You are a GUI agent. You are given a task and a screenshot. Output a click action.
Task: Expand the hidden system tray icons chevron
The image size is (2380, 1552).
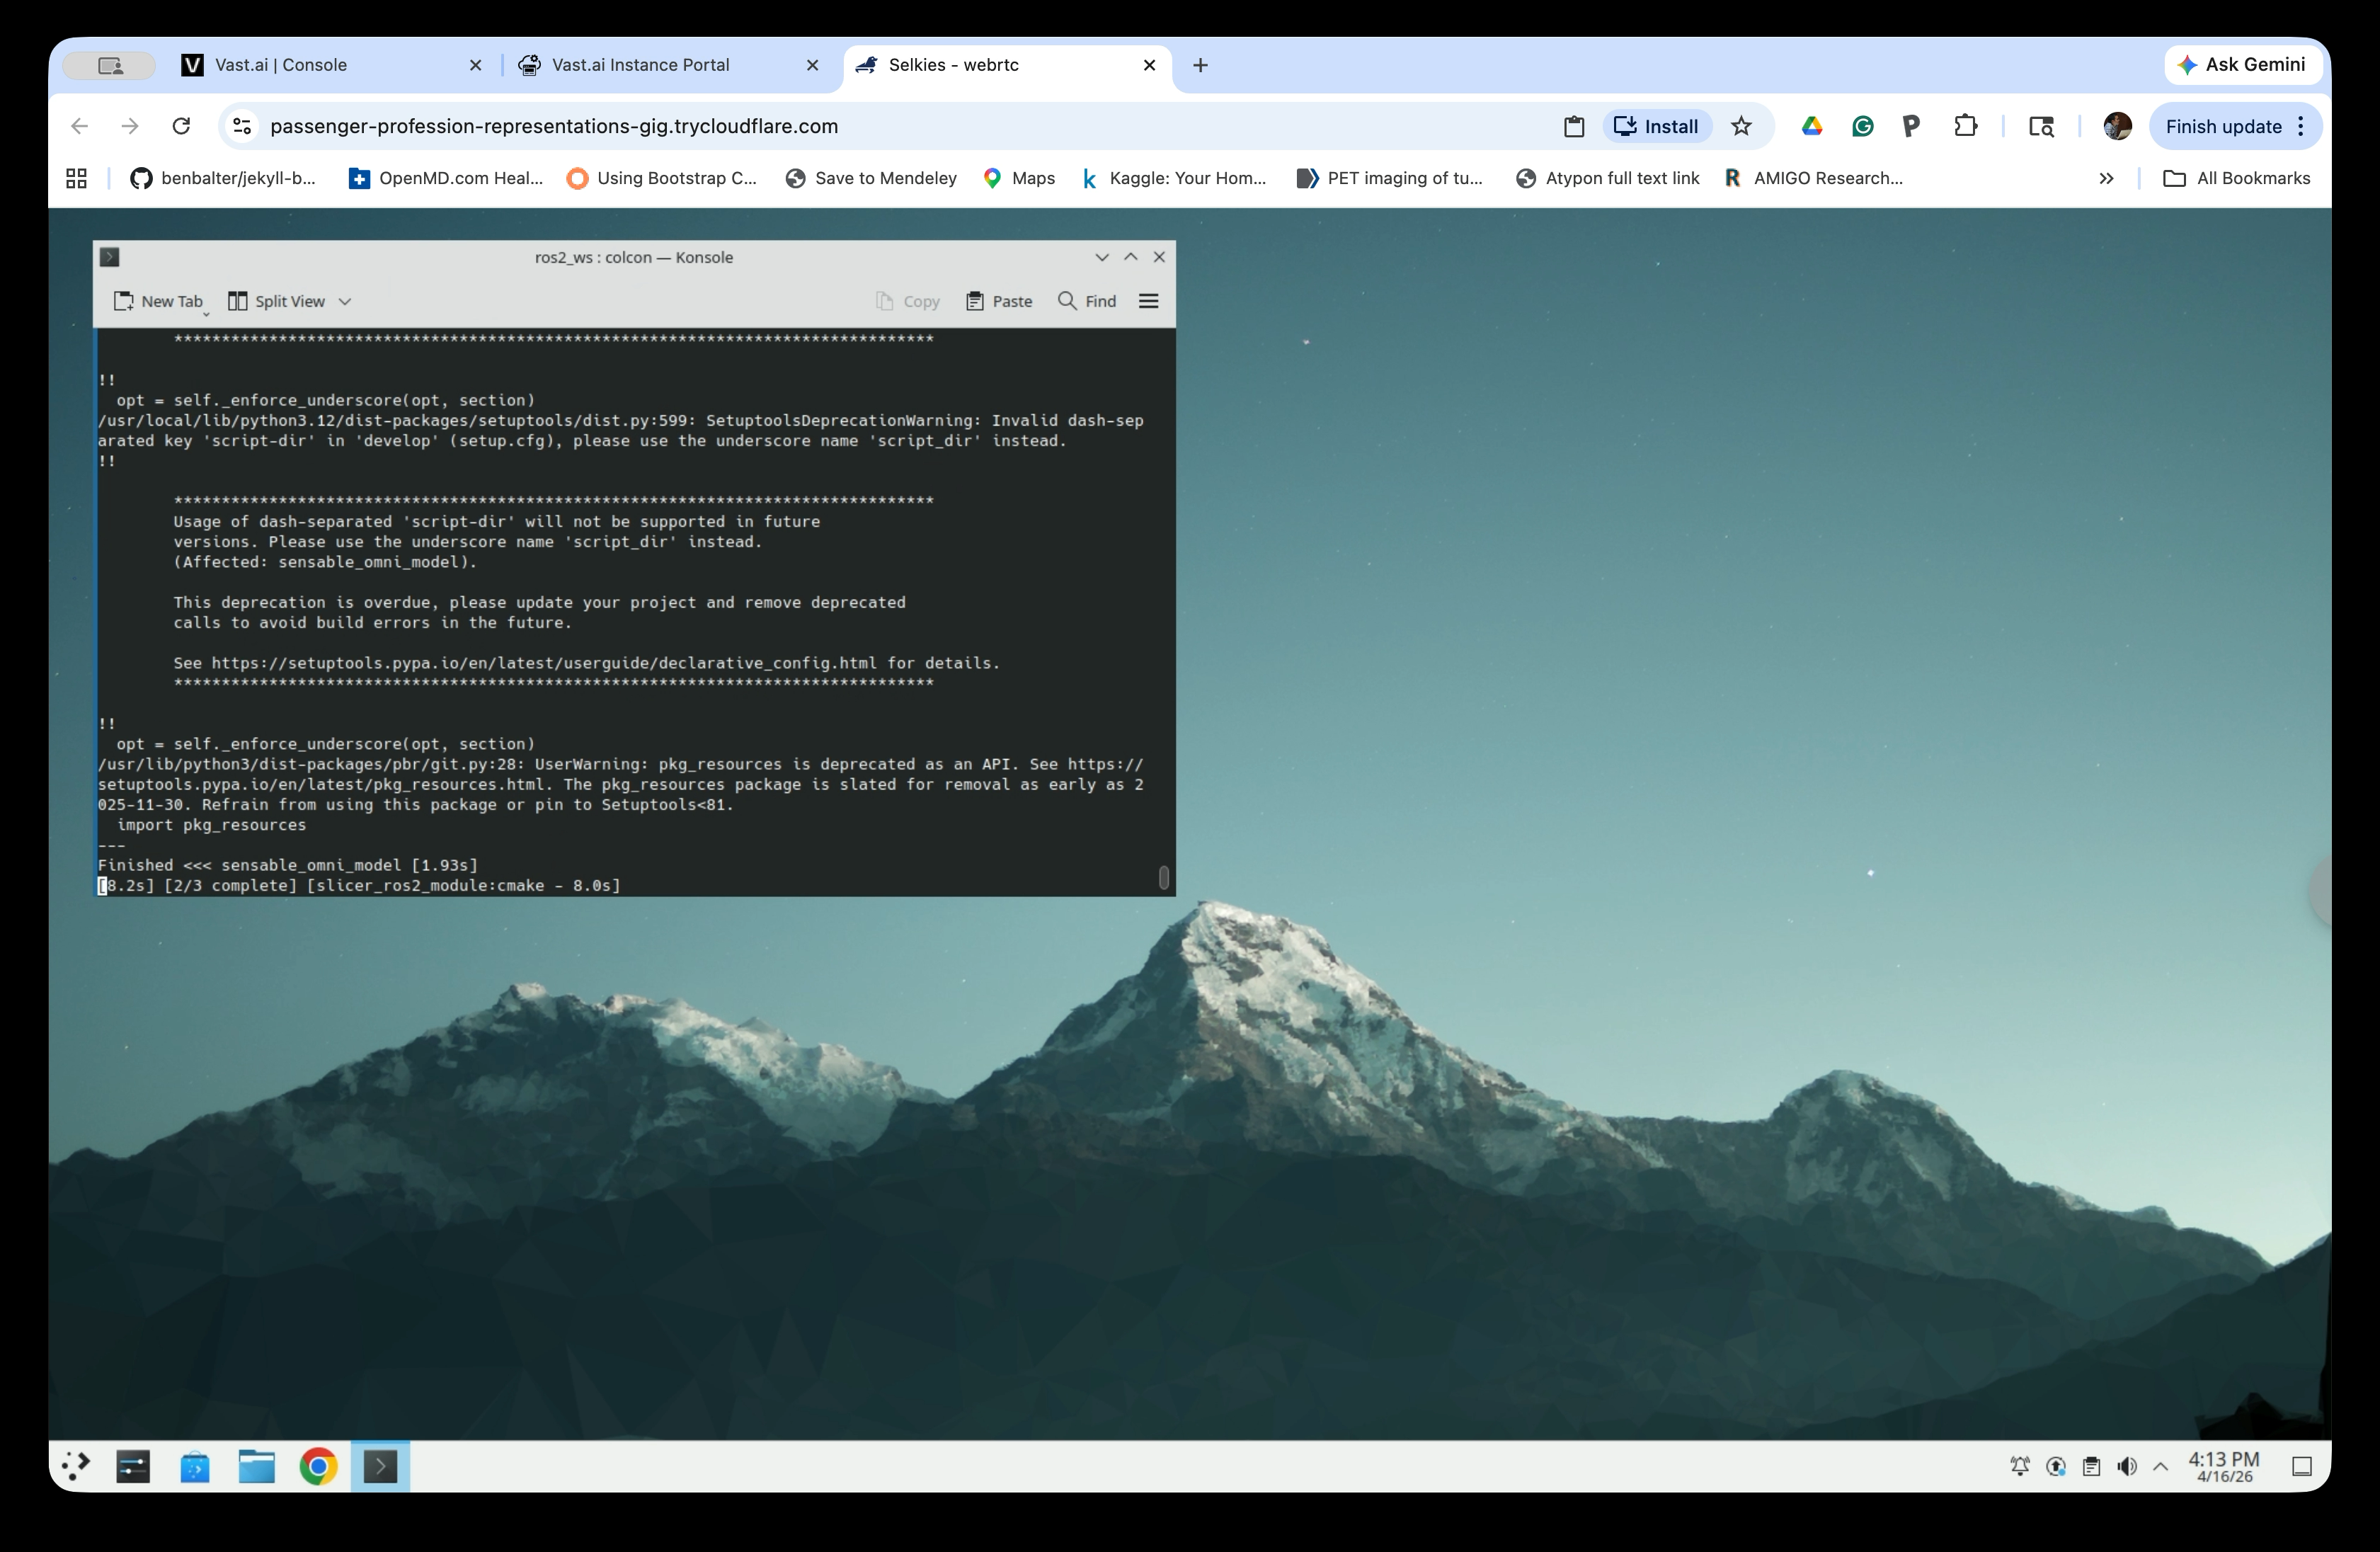2161,1466
